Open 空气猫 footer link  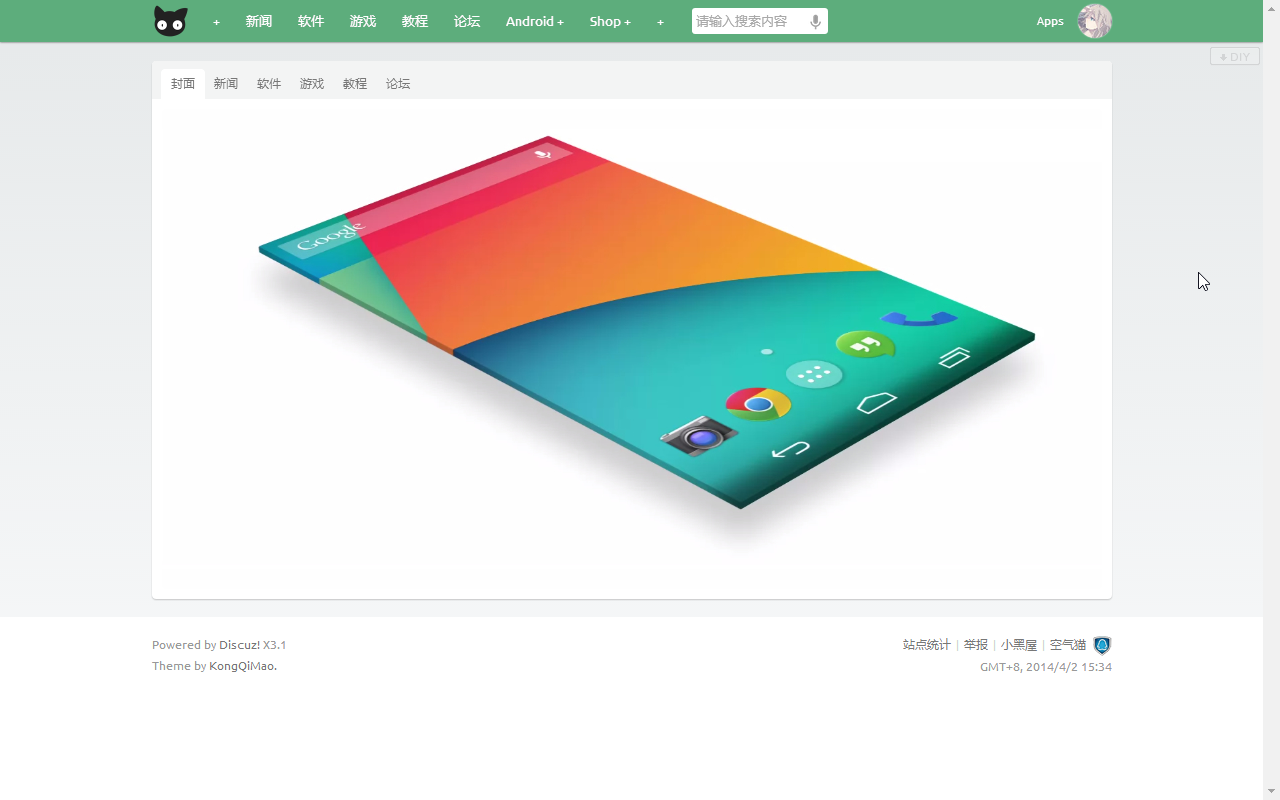pyautogui.click(x=1068, y=645)
